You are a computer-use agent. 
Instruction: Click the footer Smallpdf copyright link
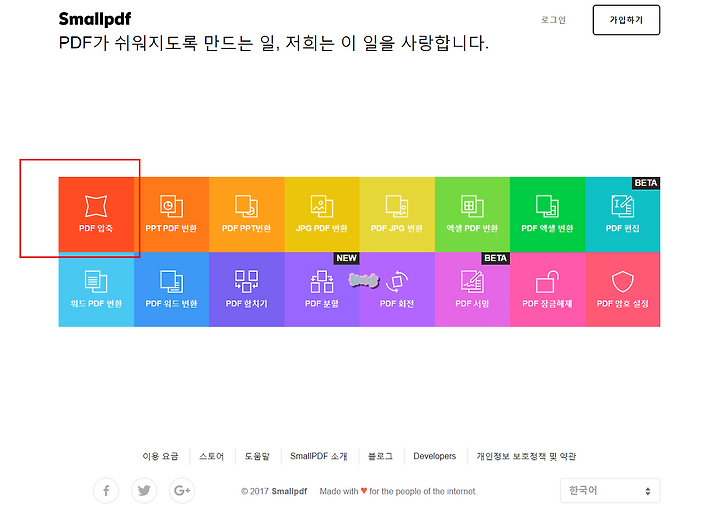(x=289, y=491)
